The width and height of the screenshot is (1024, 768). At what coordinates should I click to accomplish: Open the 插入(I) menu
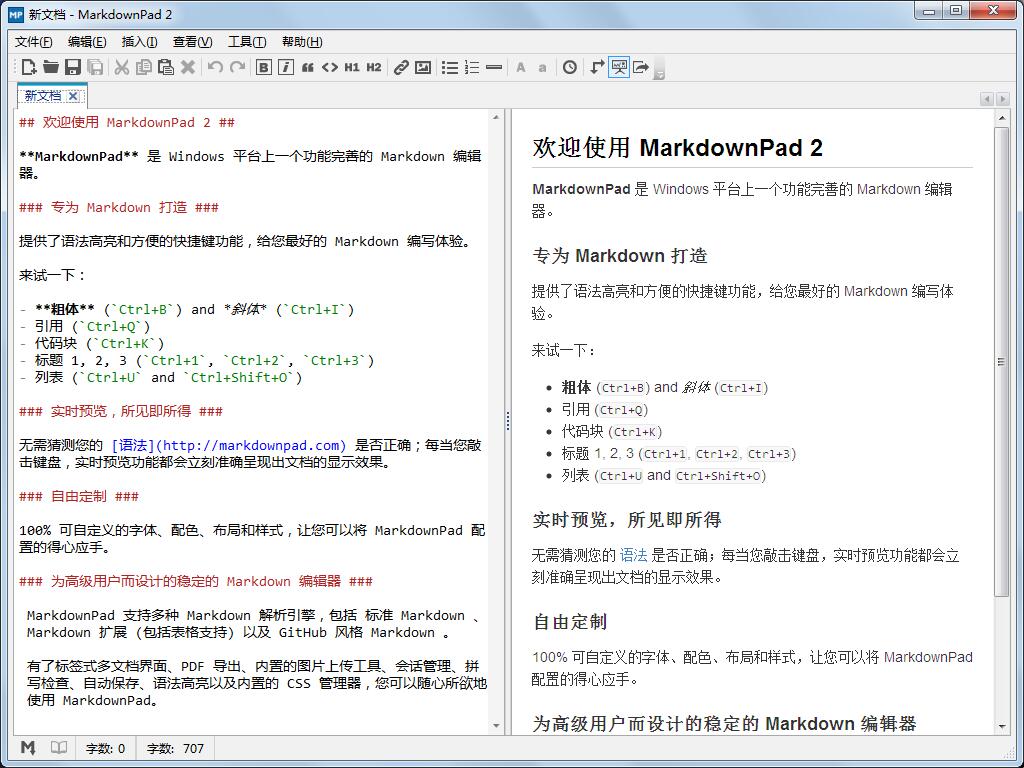click(139, 42)
